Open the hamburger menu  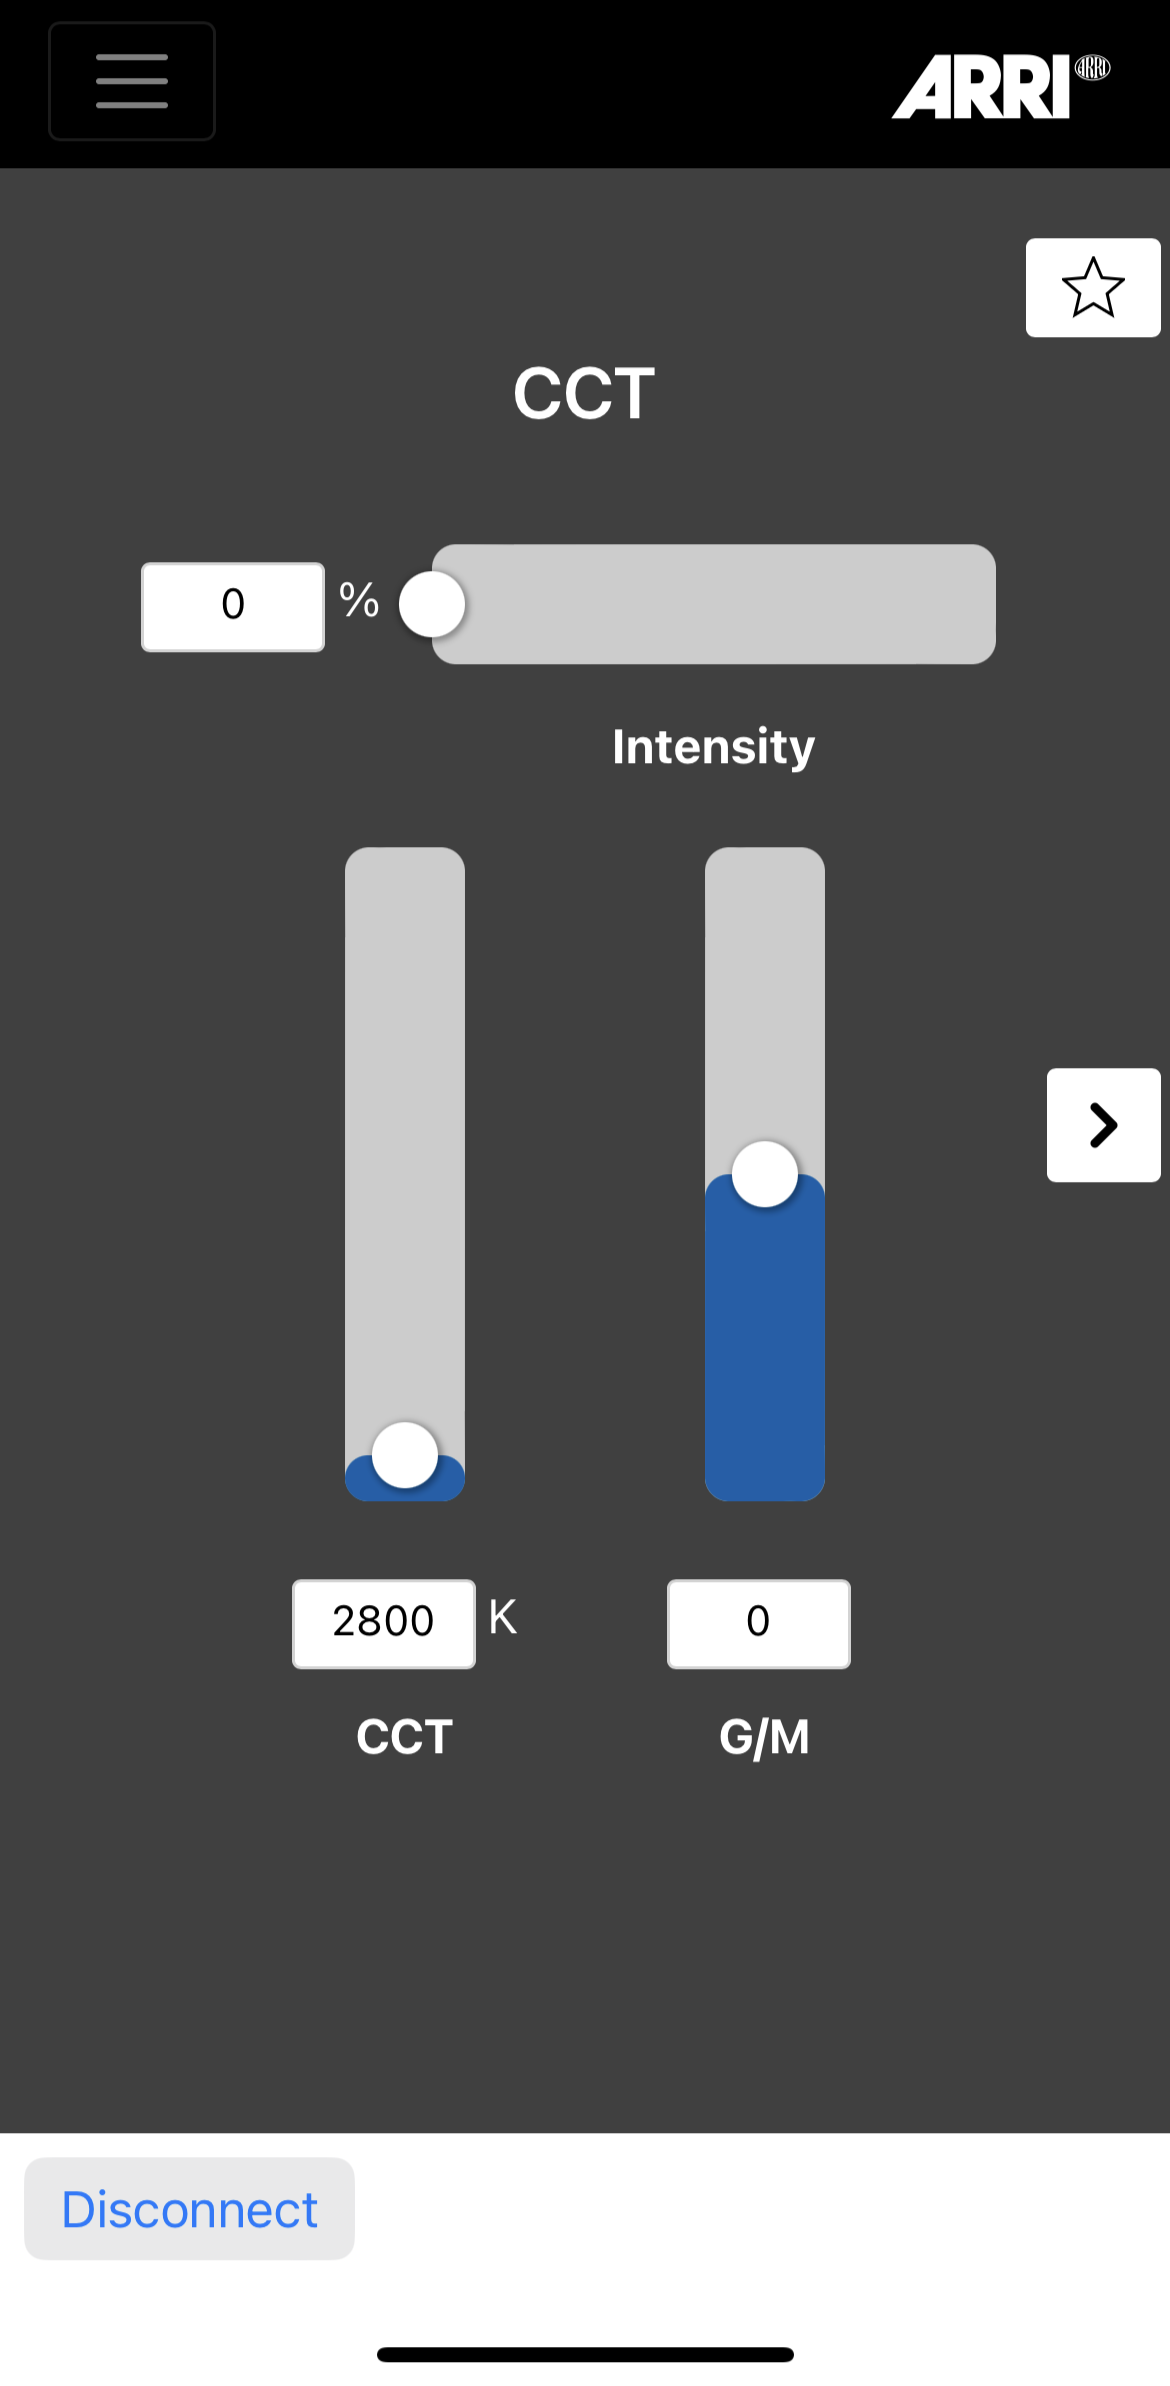[x=132, y=81]
